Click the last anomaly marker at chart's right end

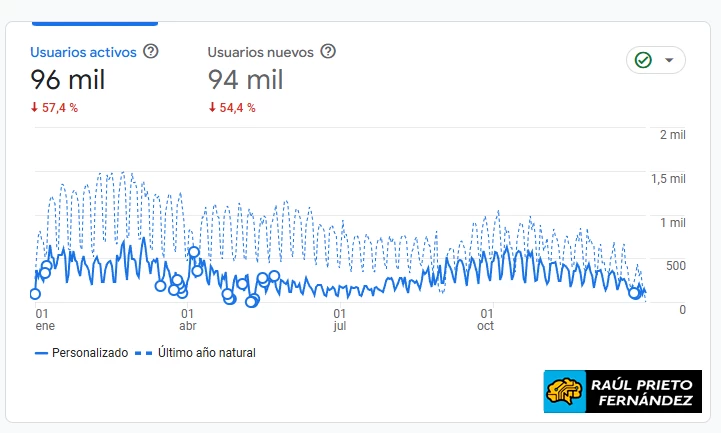[x=634, y=292]
